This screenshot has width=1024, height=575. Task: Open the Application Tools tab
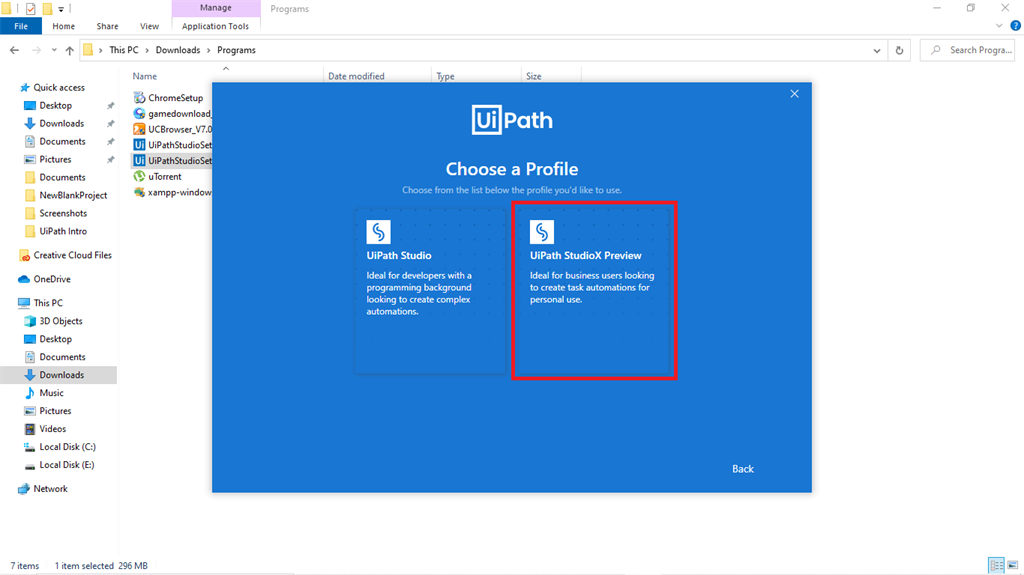pos(216,26)
